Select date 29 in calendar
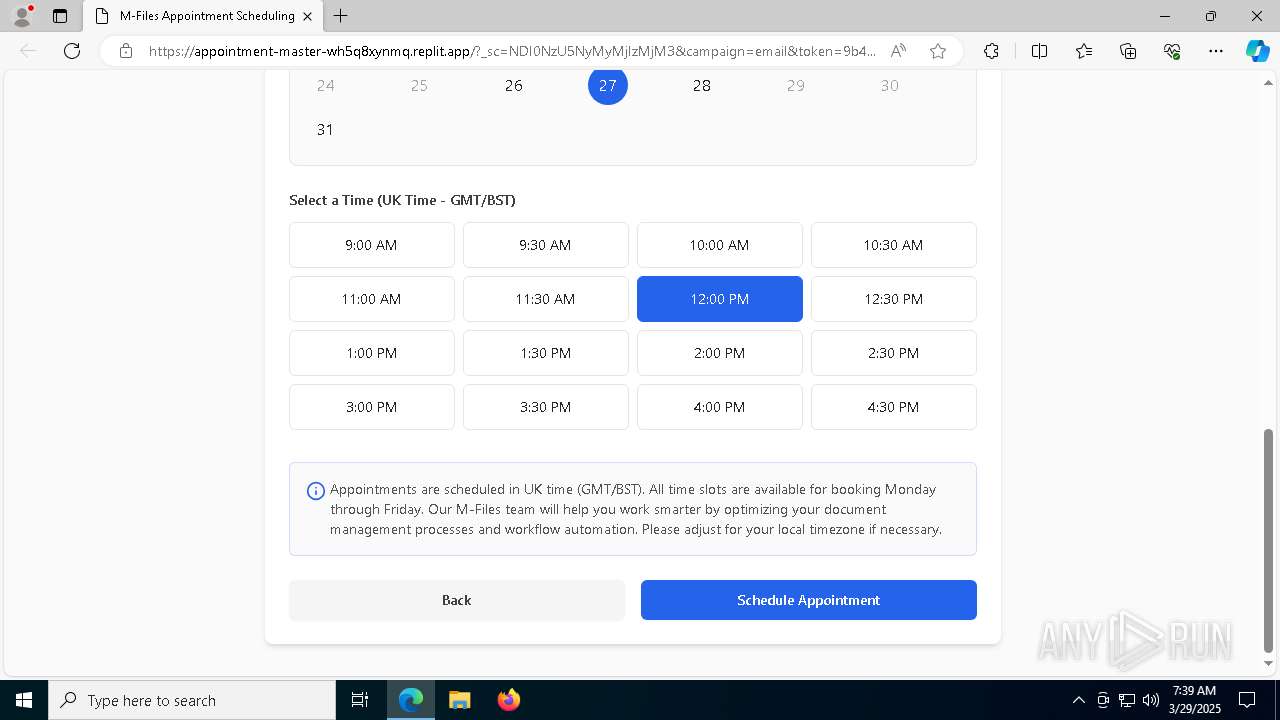Screen dimensions: 1280x720 (796, 85)
